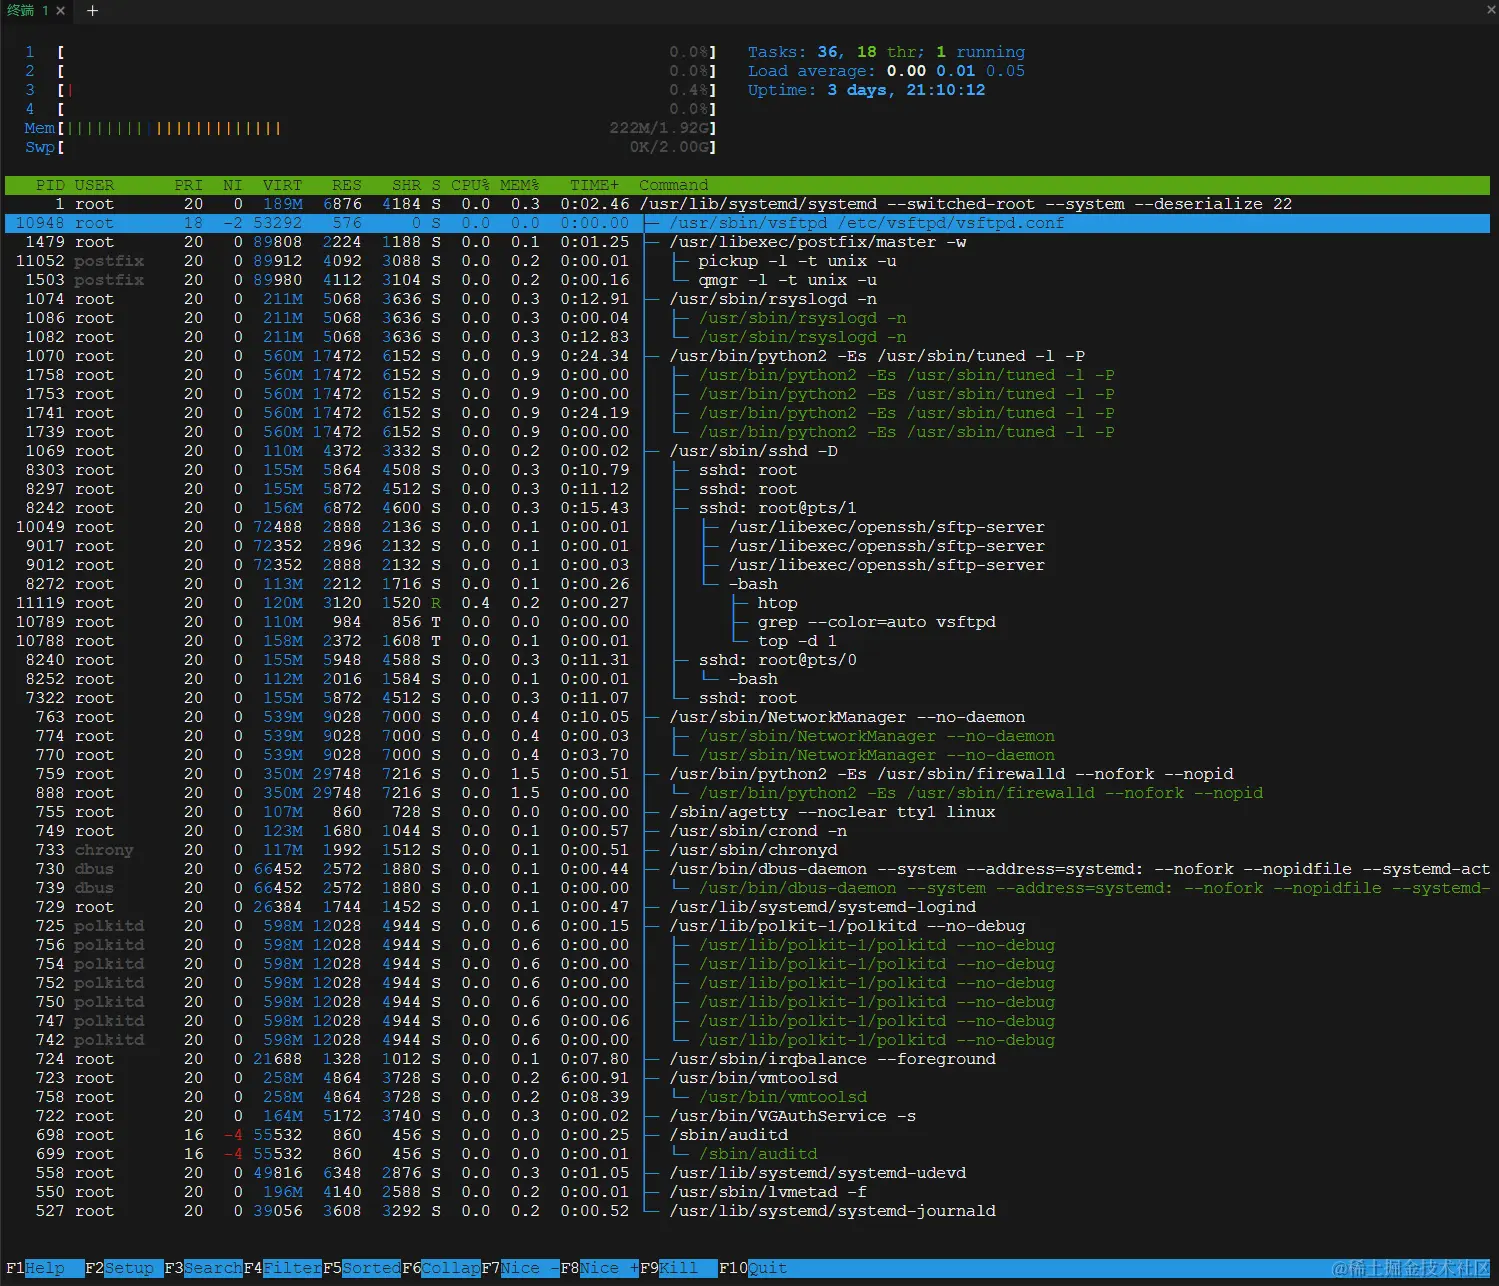Select the polkitd parent process PID 725
Viewport: 1499px width, 1286px height.
[747, 926]
